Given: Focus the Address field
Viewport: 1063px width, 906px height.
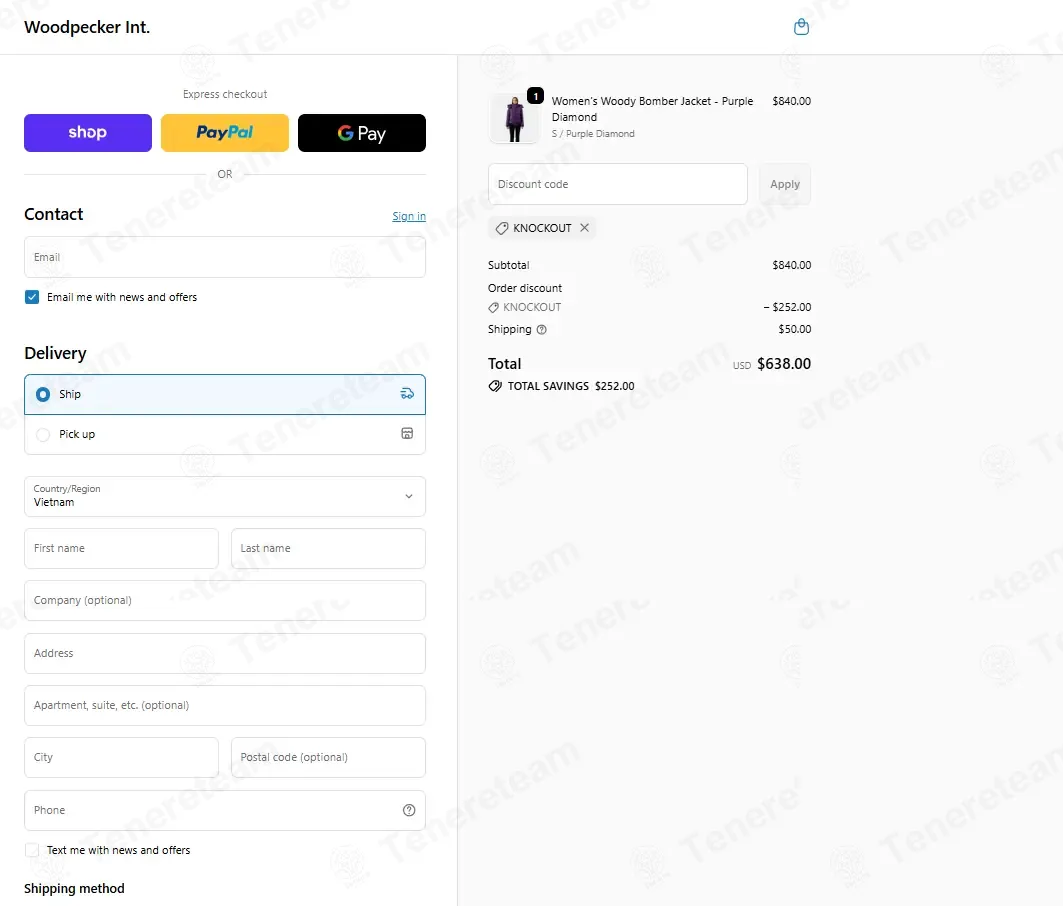Looking at the screenshot, I should [225, 653].
